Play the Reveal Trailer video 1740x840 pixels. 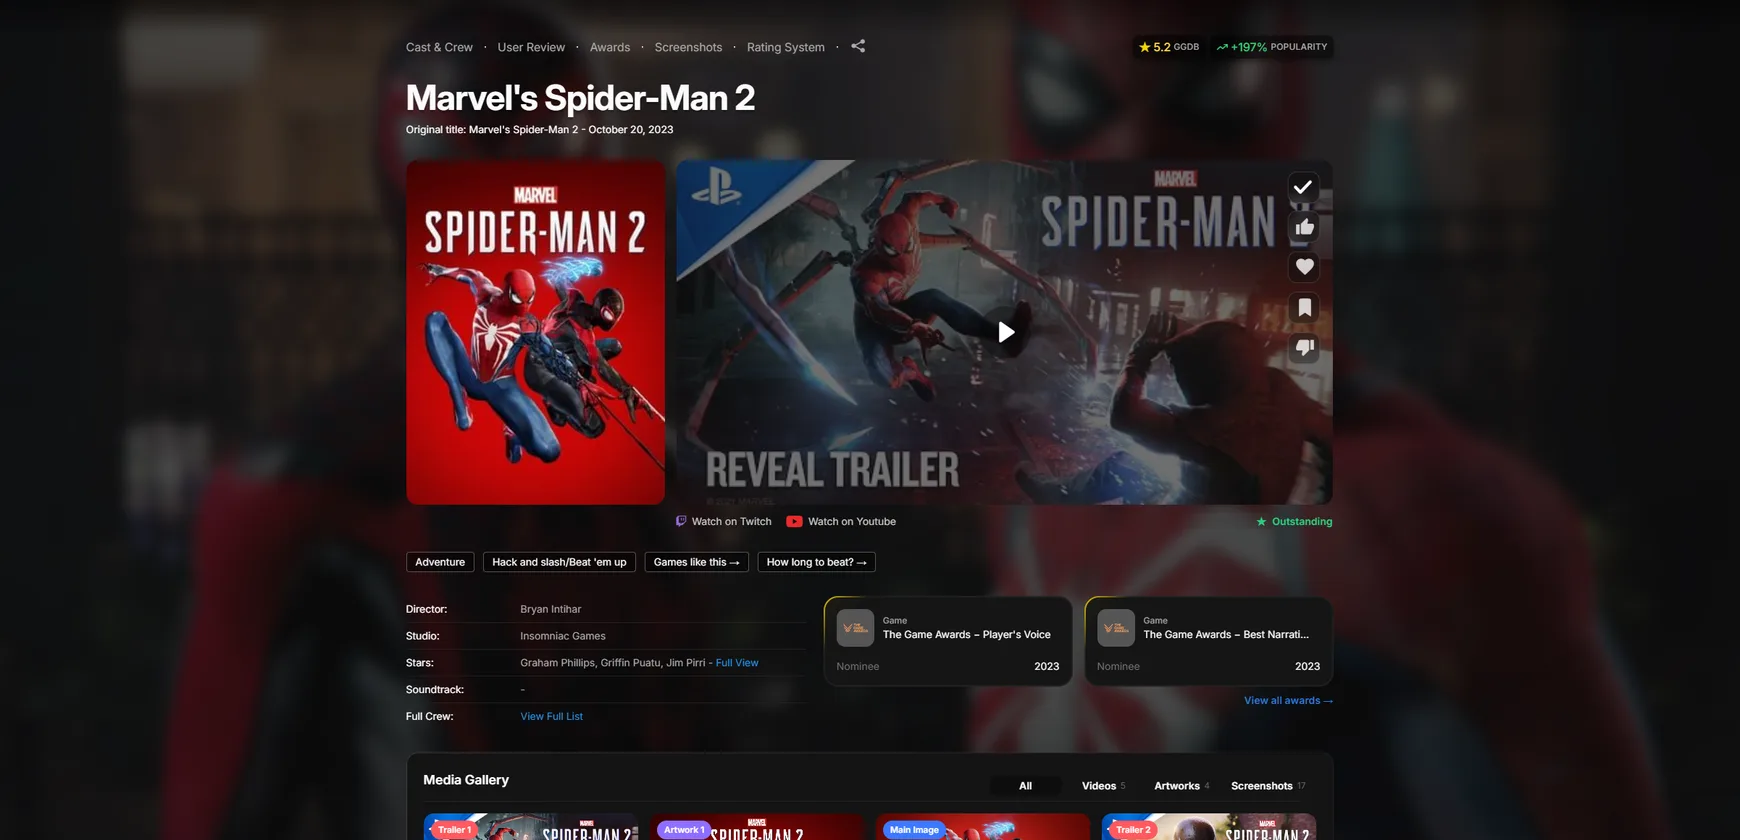coord(1006,332)
